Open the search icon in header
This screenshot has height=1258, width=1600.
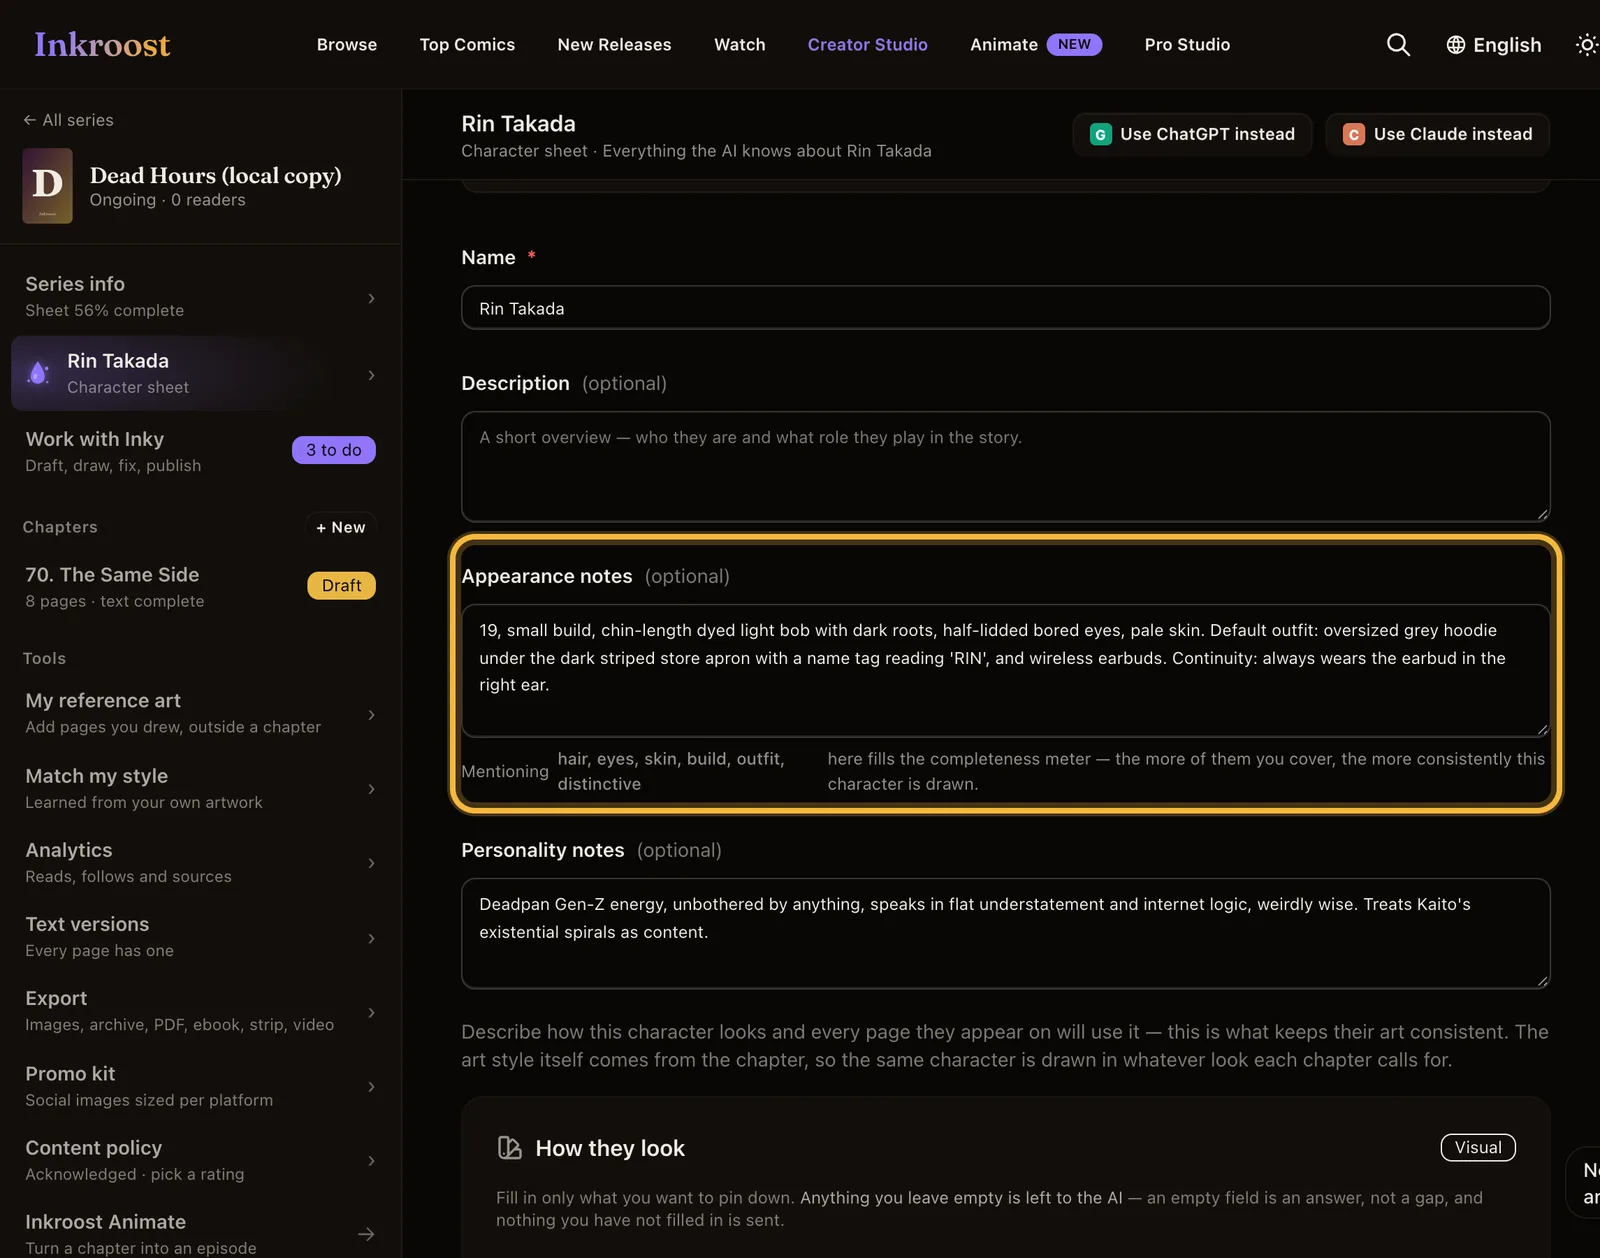pos(1398,45)
